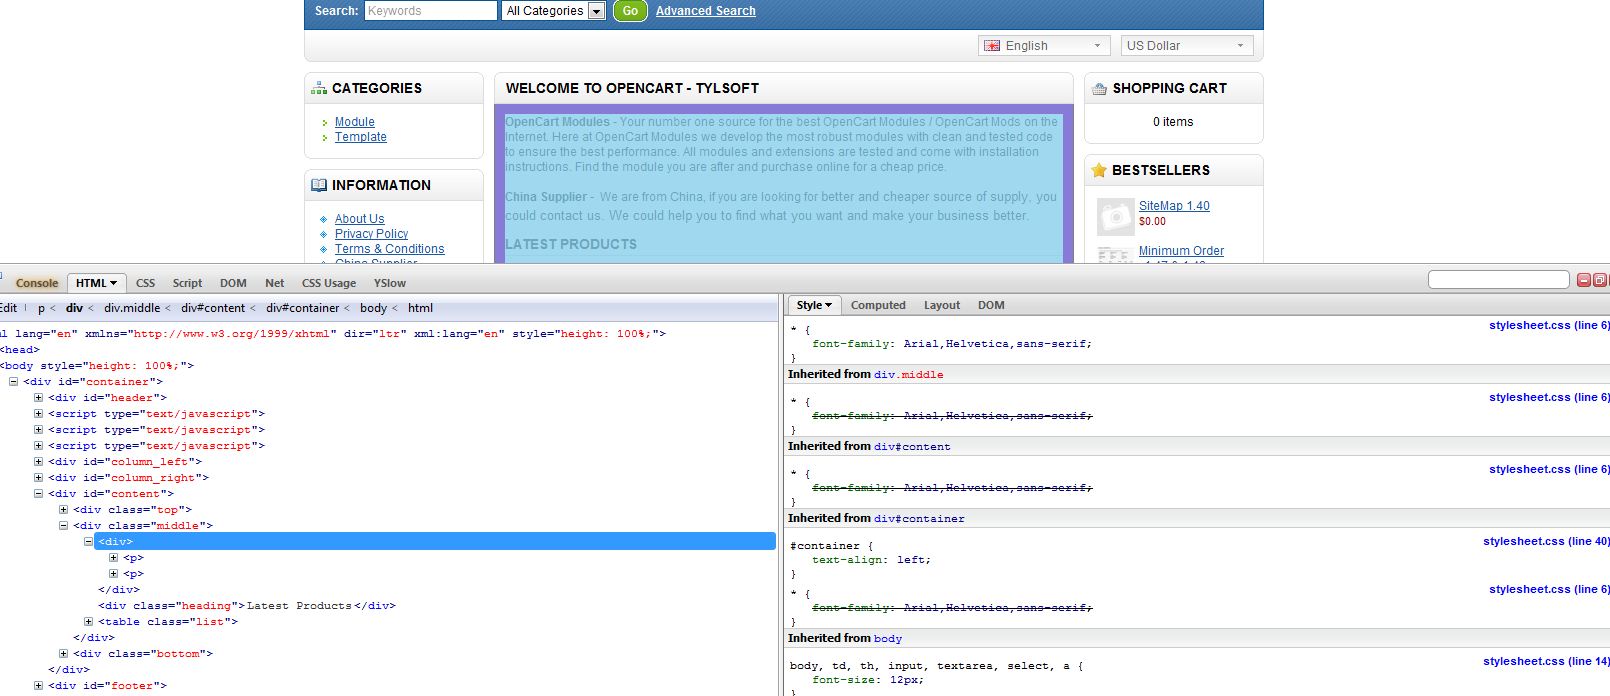Open the SiteMap 1.40 product thumbnail
1610x696 pixels.
coord(1115,216)
